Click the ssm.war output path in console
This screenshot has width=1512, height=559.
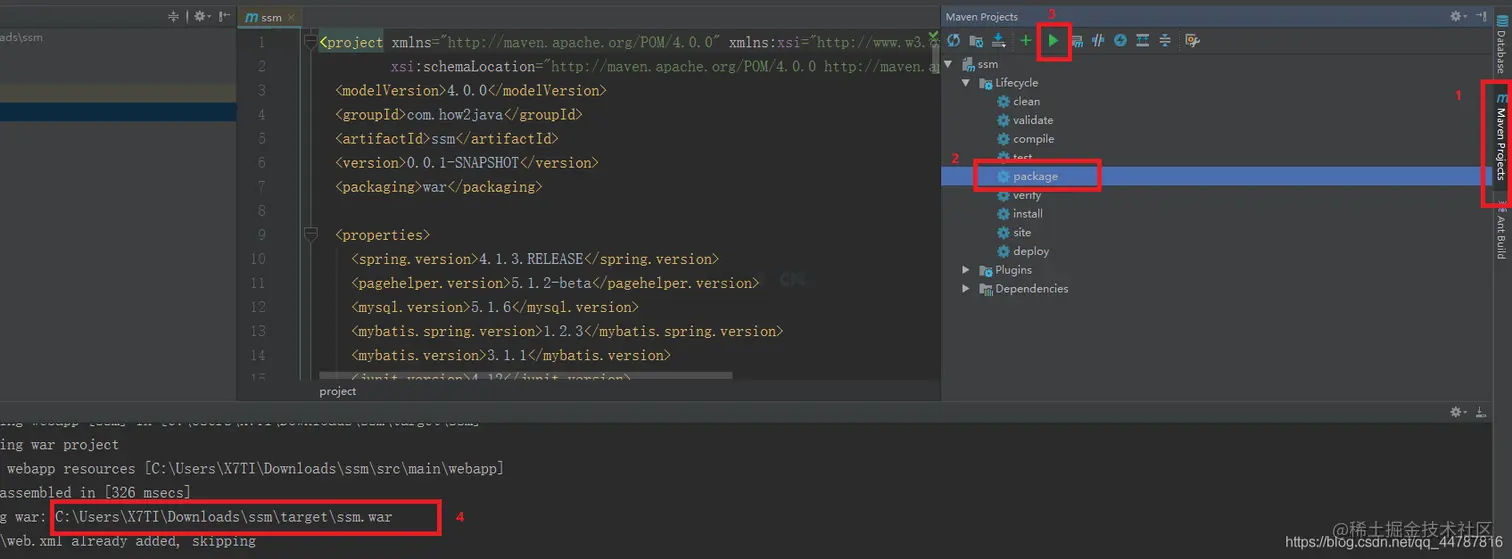224,517
